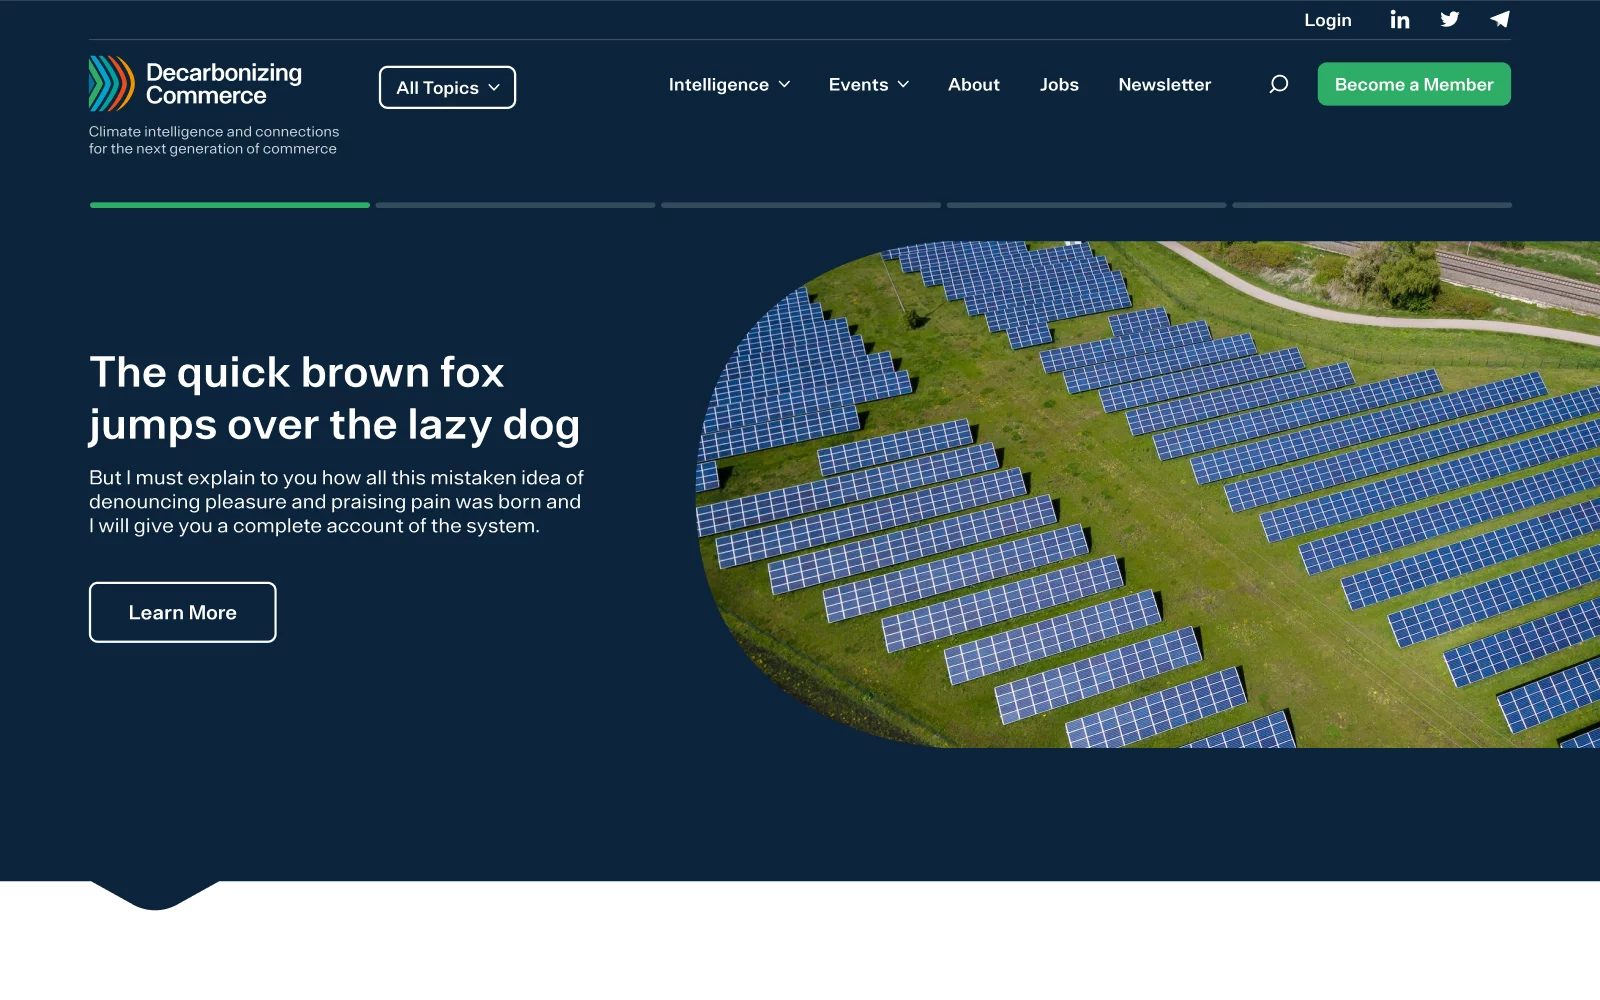Jump to the fourth slide indicator
Viewport: 1600px width, 1000px height.
coord(1087,205)
